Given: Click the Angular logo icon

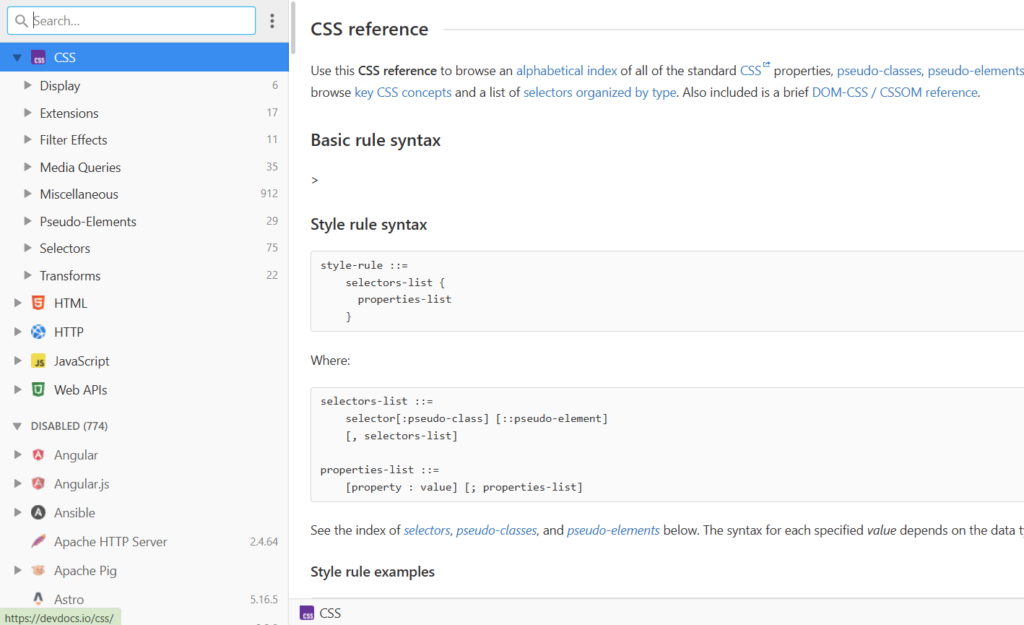Looking at the screenshot, I should pos(38,455).
